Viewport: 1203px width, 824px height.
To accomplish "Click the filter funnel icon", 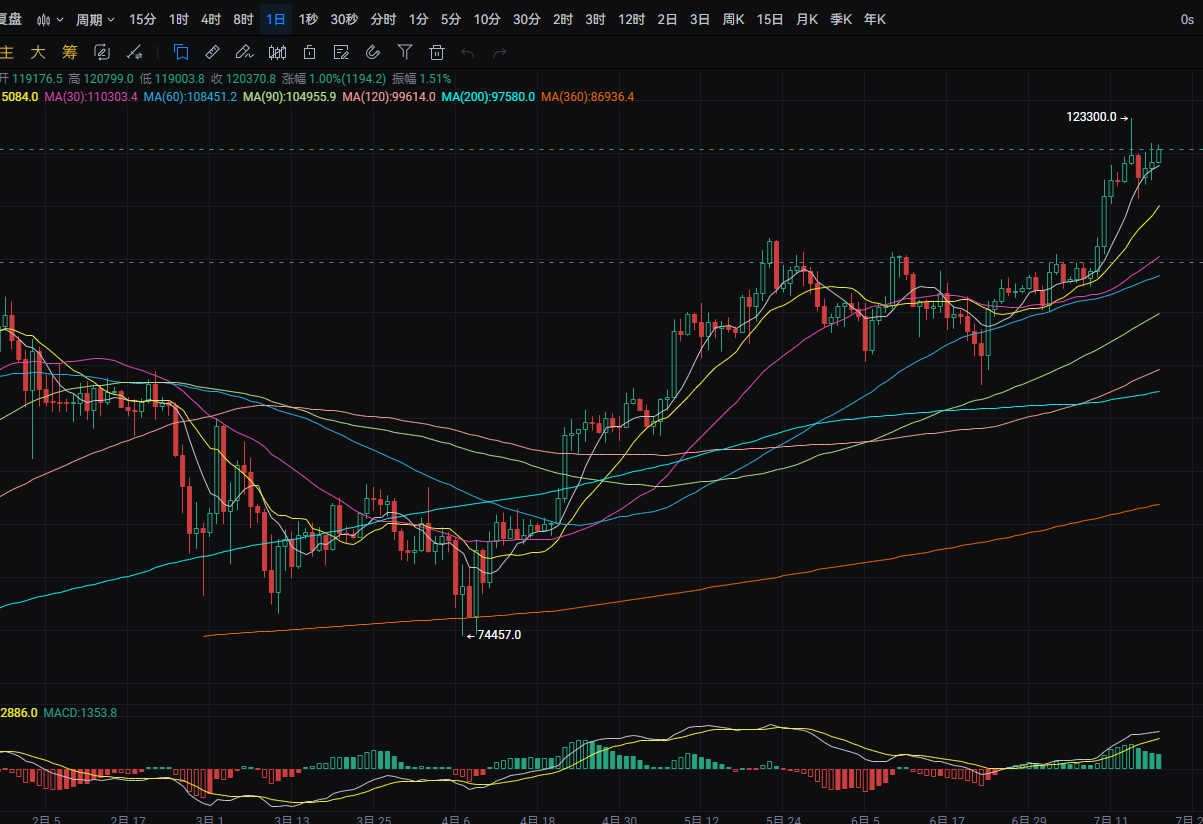I will (x=405, y=53).
